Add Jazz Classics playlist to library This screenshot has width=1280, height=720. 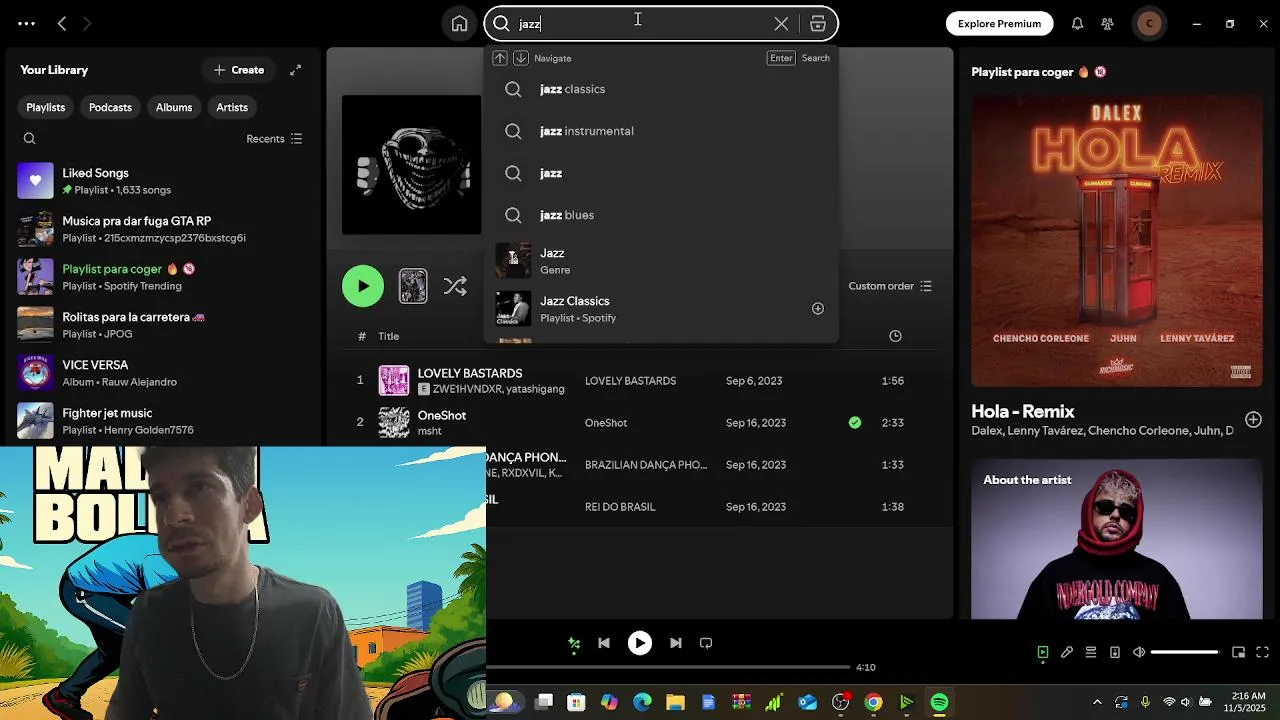[817, 309]
